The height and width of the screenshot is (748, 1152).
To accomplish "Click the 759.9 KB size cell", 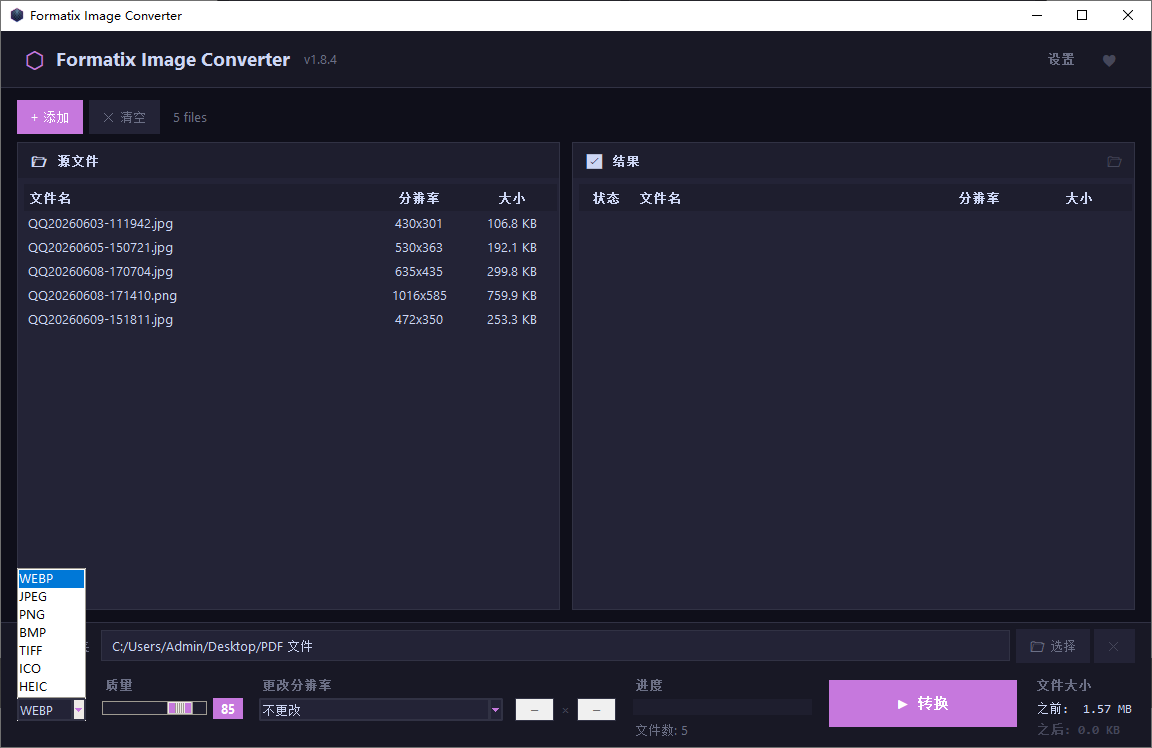I will click(511, 295).
